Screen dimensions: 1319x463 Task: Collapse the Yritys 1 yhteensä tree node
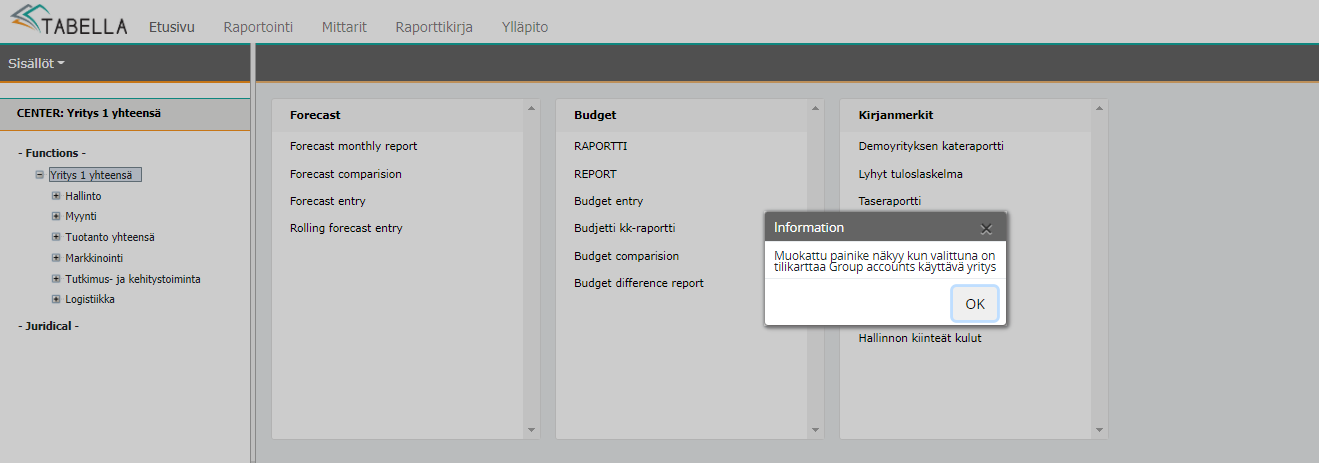pos(39,175)
